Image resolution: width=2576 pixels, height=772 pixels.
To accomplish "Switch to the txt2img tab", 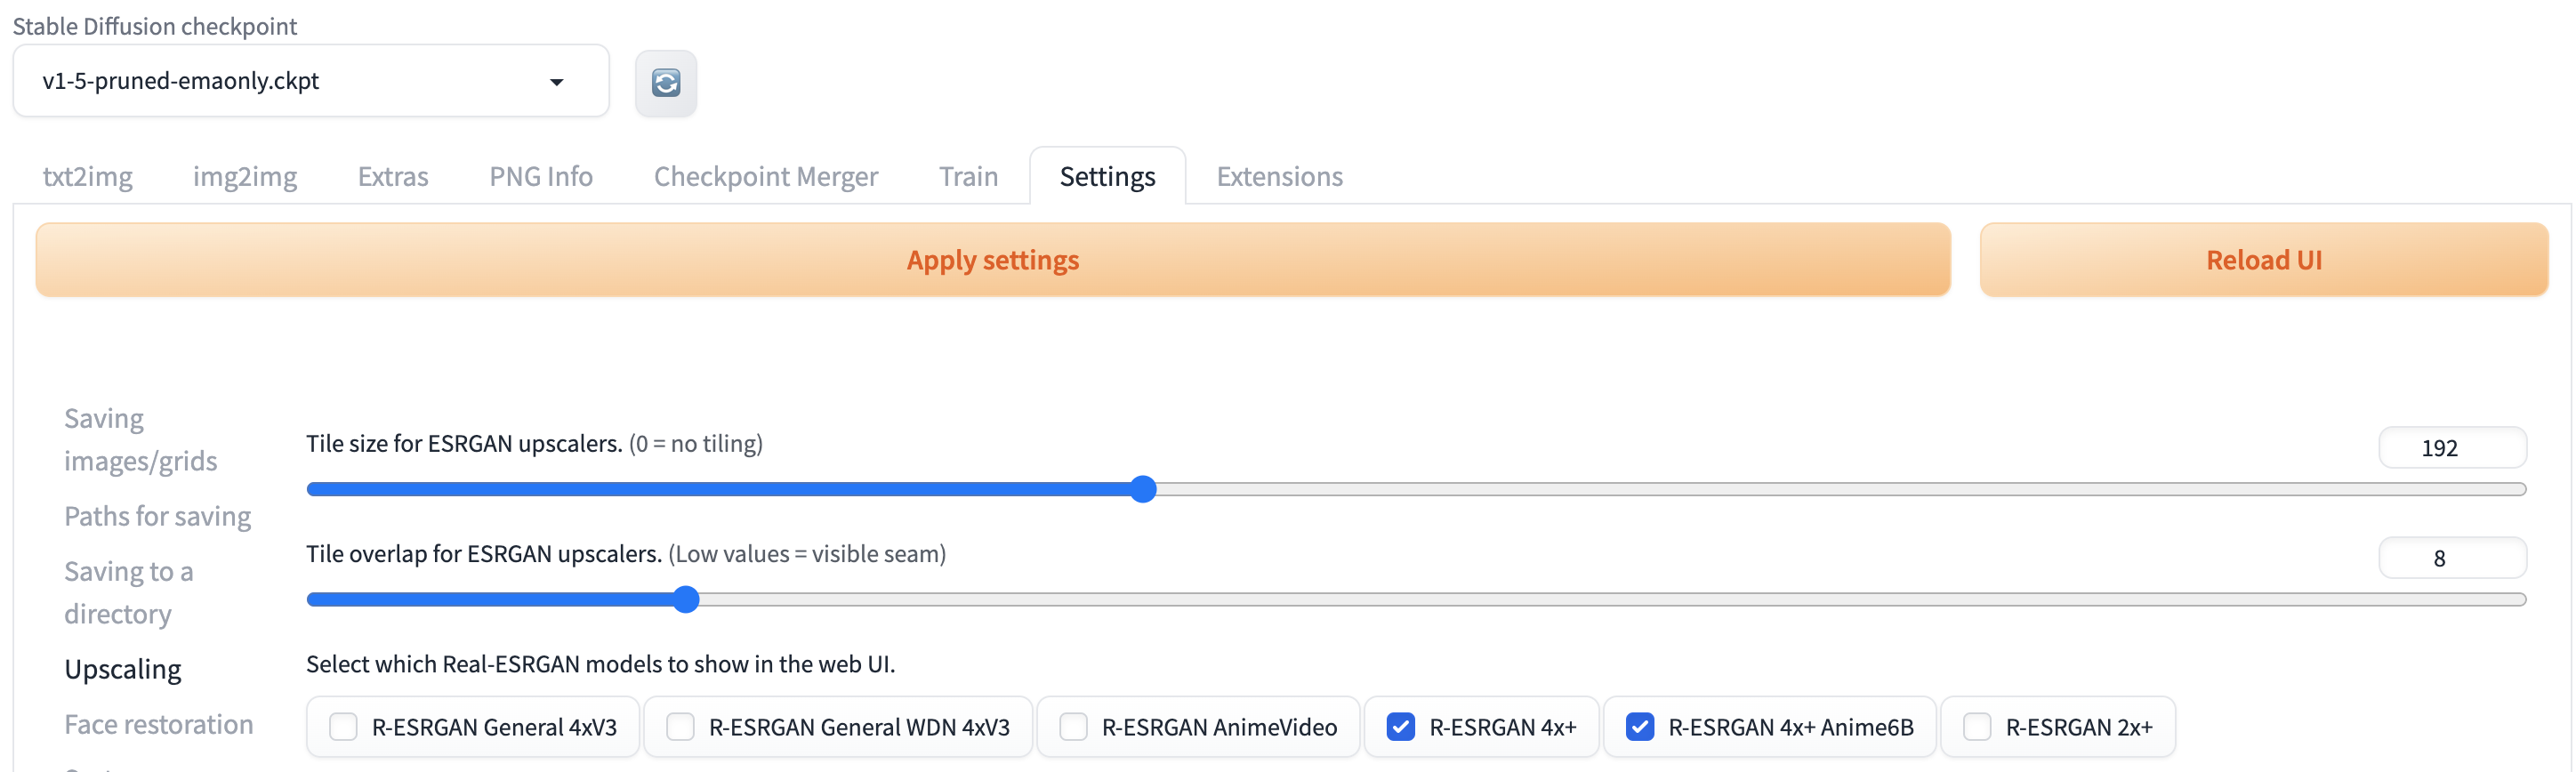I will [x=88, y=177].
